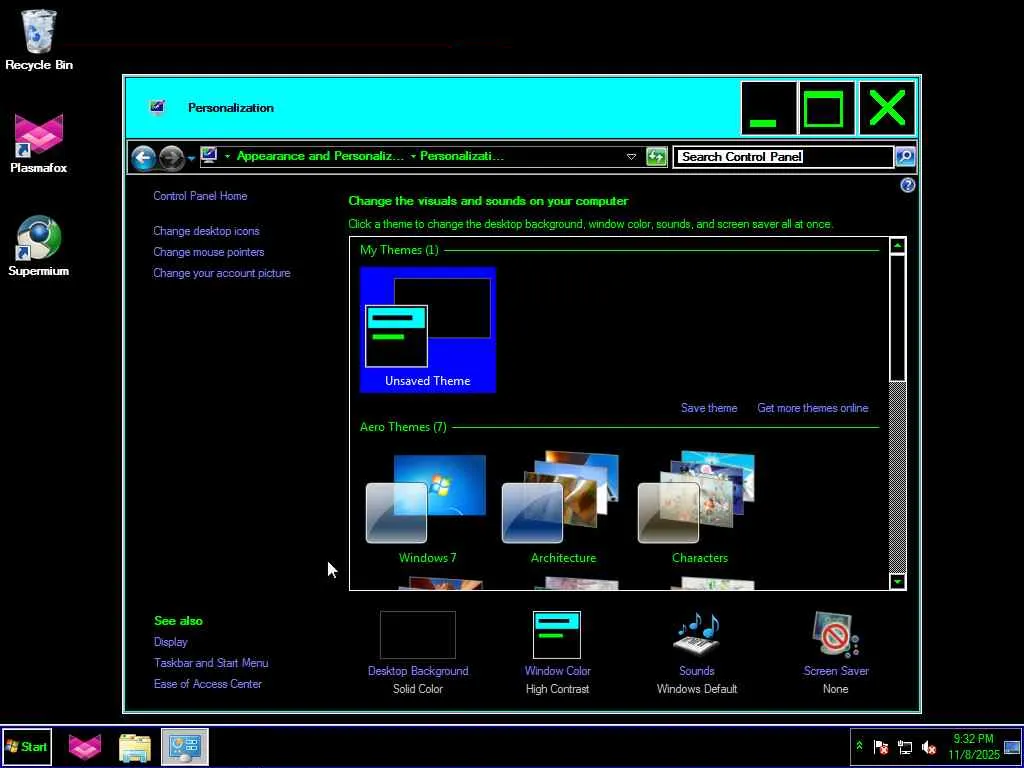Open the Help question mark icon
This screenshot has height=768, width=1024.
(x=908, y=185)
